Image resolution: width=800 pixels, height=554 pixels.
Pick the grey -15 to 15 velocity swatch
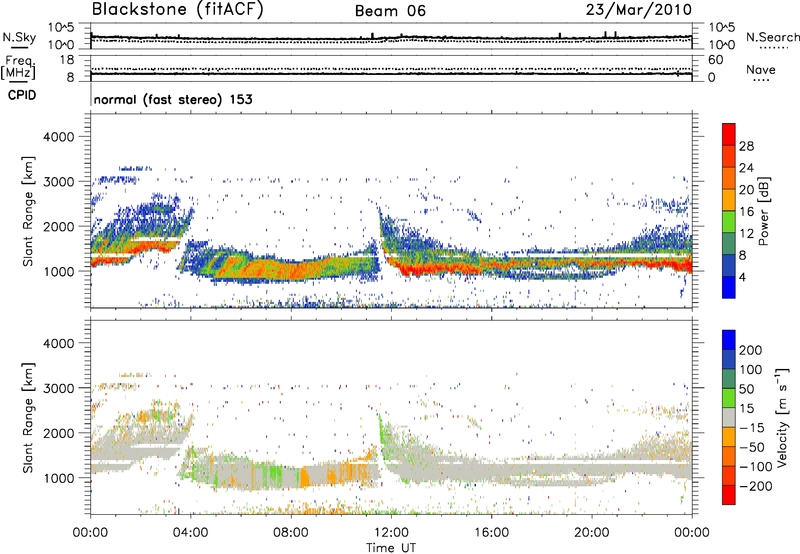pos(729,418)
